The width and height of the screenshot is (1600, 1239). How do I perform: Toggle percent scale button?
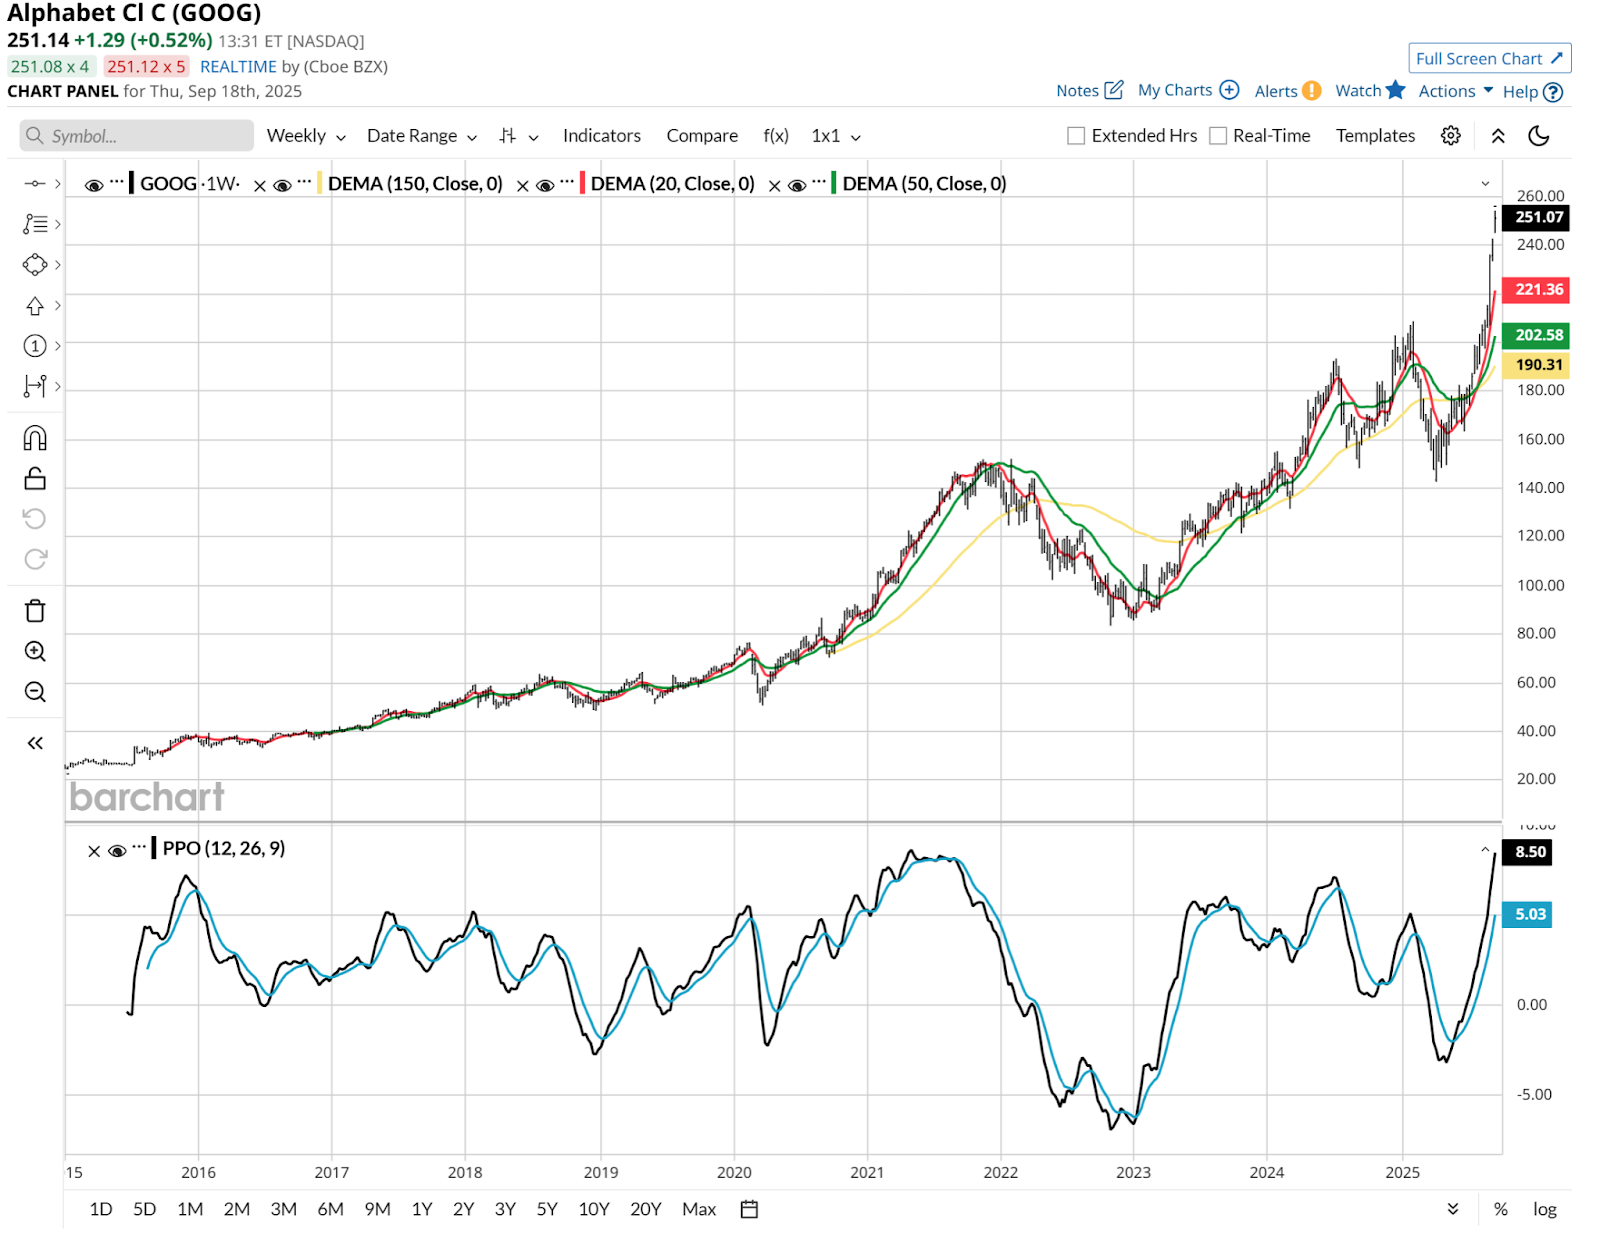[x=1501, y=1209]
